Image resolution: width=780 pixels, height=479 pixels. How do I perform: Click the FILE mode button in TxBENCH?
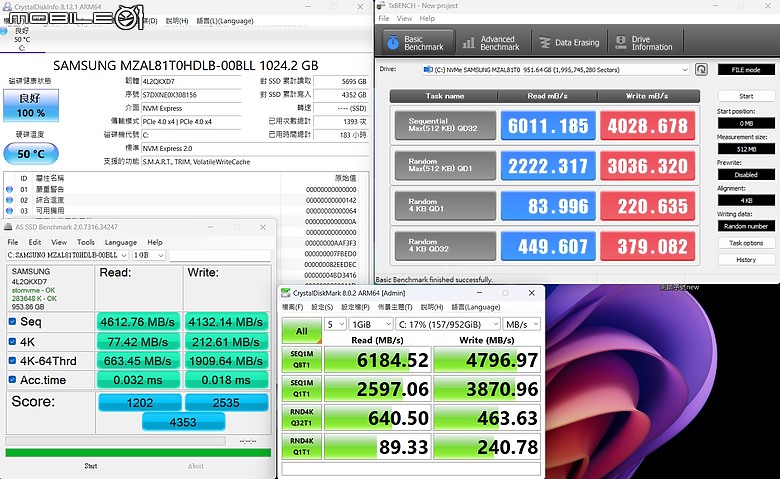point(746,70)
